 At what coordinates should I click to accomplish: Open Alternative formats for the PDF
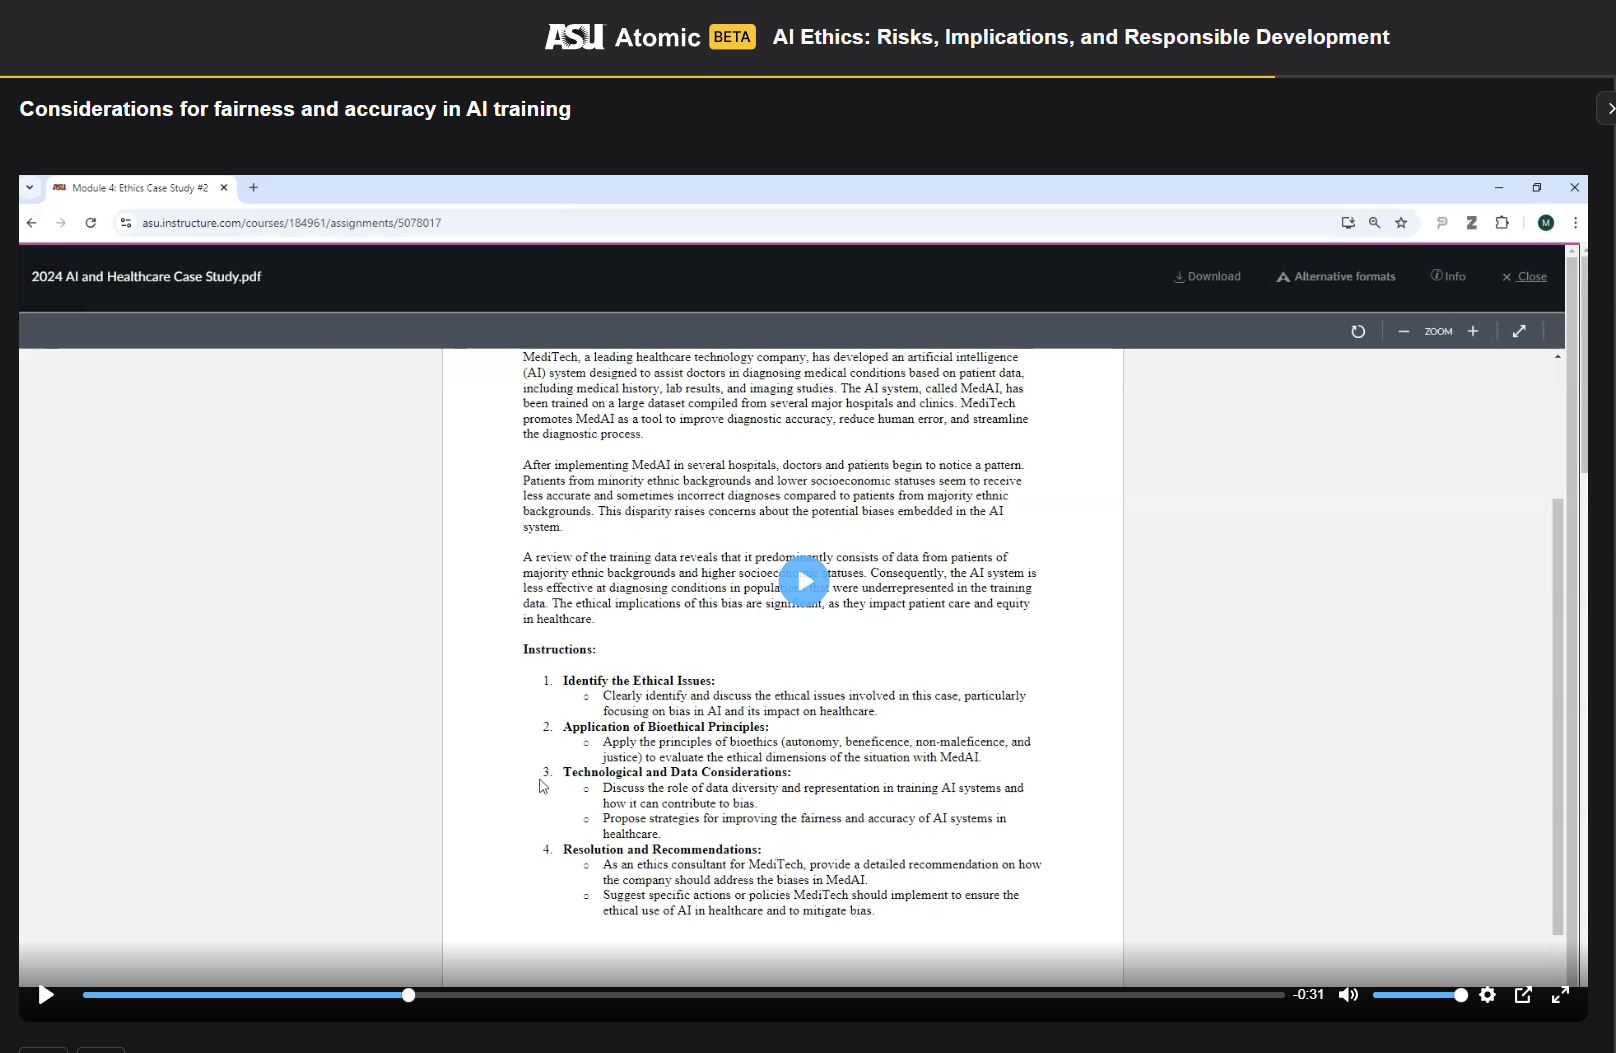[1336, 277]
